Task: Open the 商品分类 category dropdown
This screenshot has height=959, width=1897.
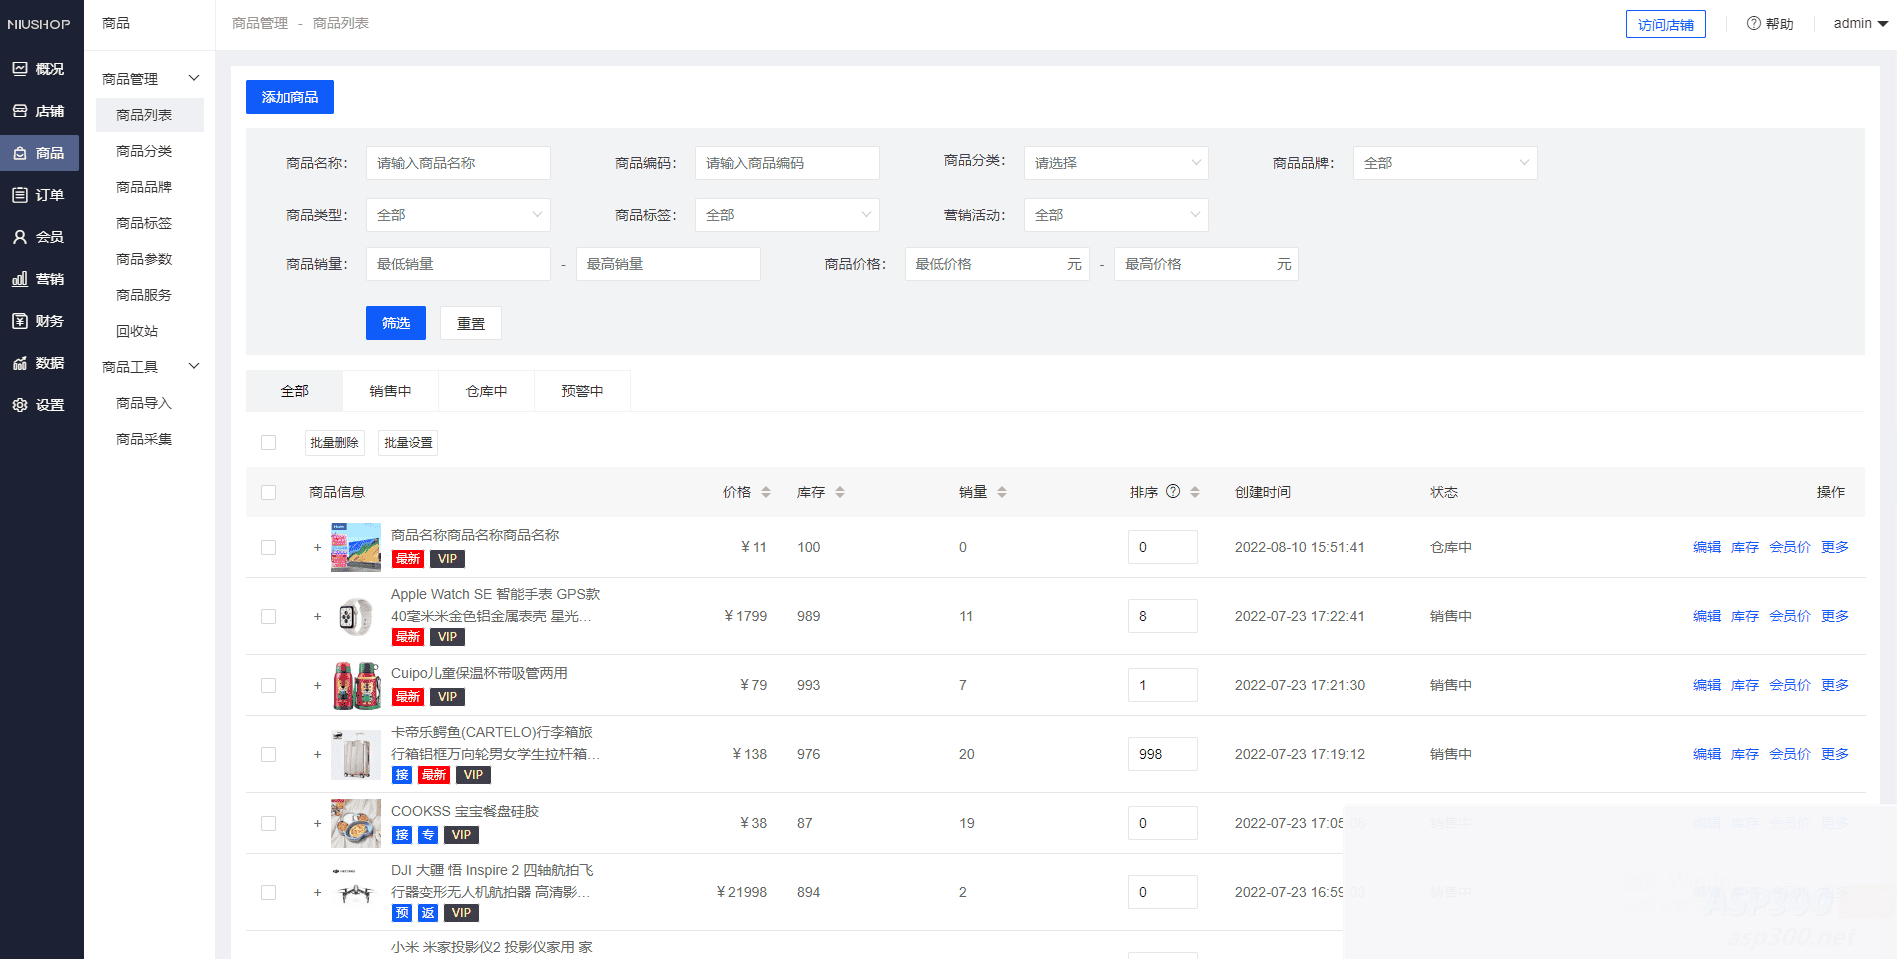Action: [x=1115, y=162]
